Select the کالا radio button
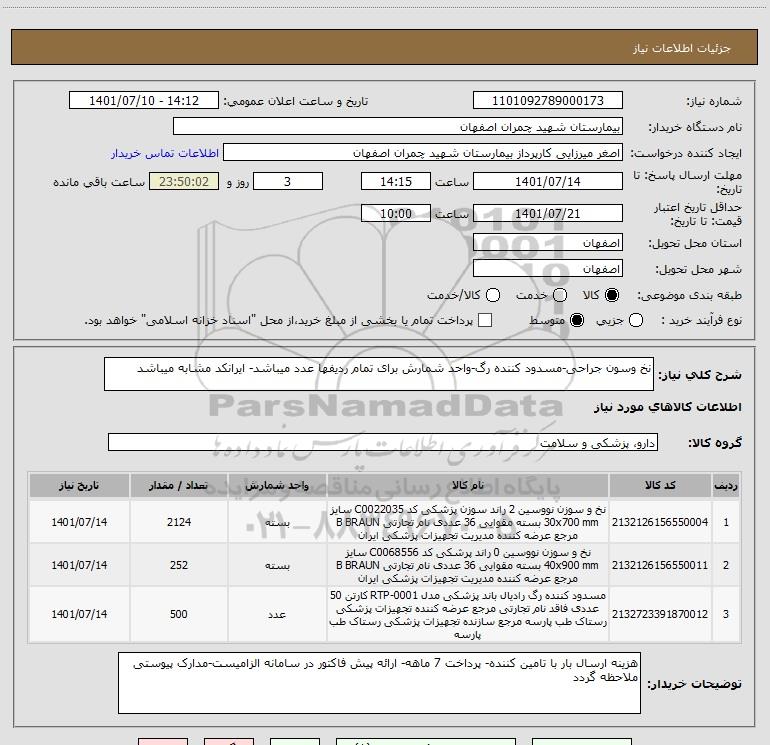Screen dimensions: 770x745 coord(612,295)
